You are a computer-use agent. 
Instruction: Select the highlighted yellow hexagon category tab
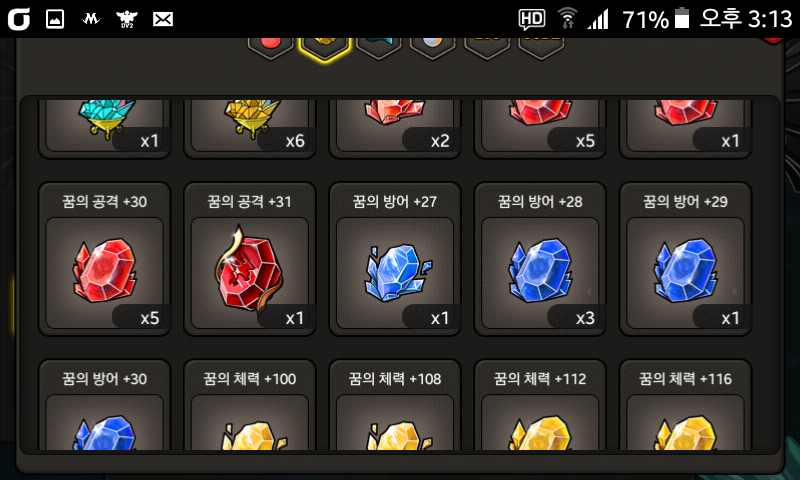click(x=324, y=49)
